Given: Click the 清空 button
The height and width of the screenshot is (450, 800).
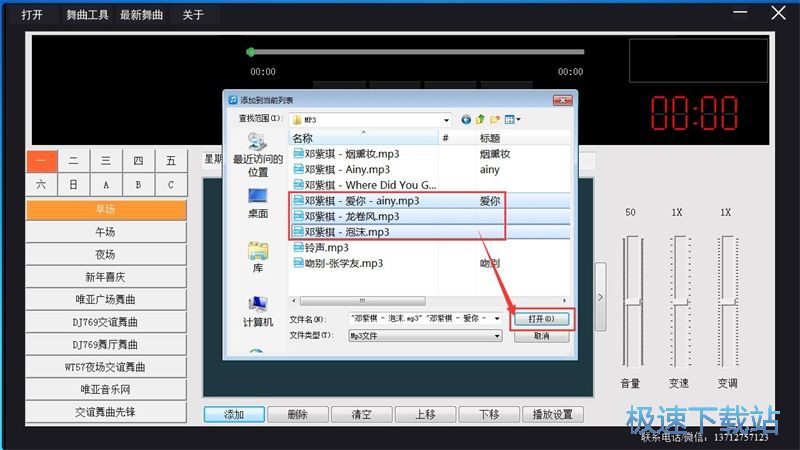Looking at the screenshot, I should click(361, 414).
